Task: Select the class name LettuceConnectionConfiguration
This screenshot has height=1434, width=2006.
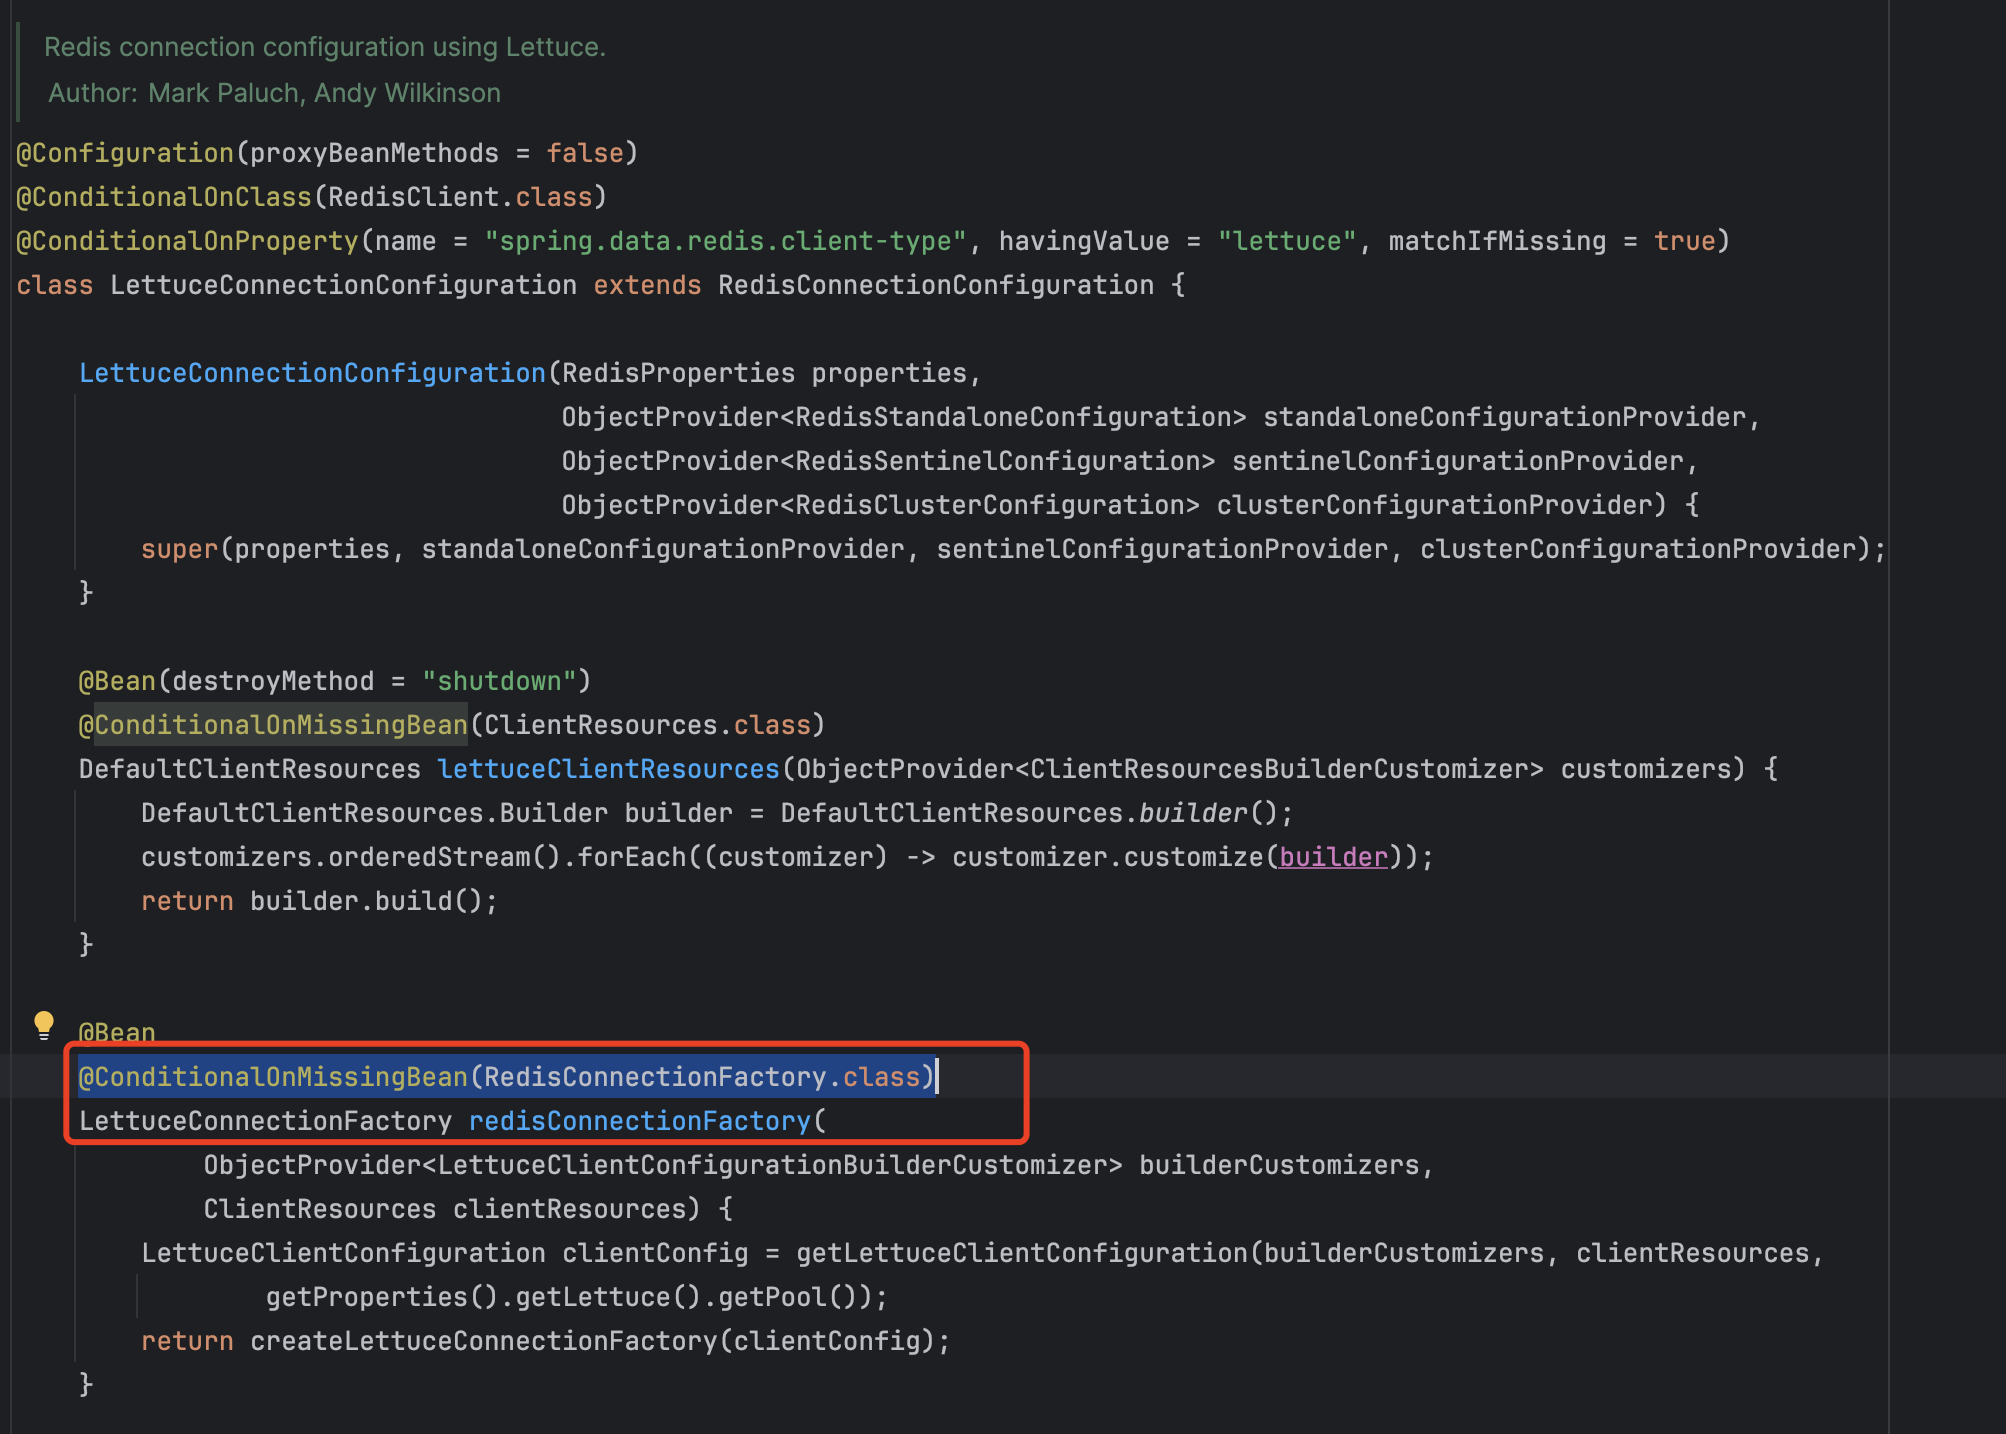Action: pos(340,285)
